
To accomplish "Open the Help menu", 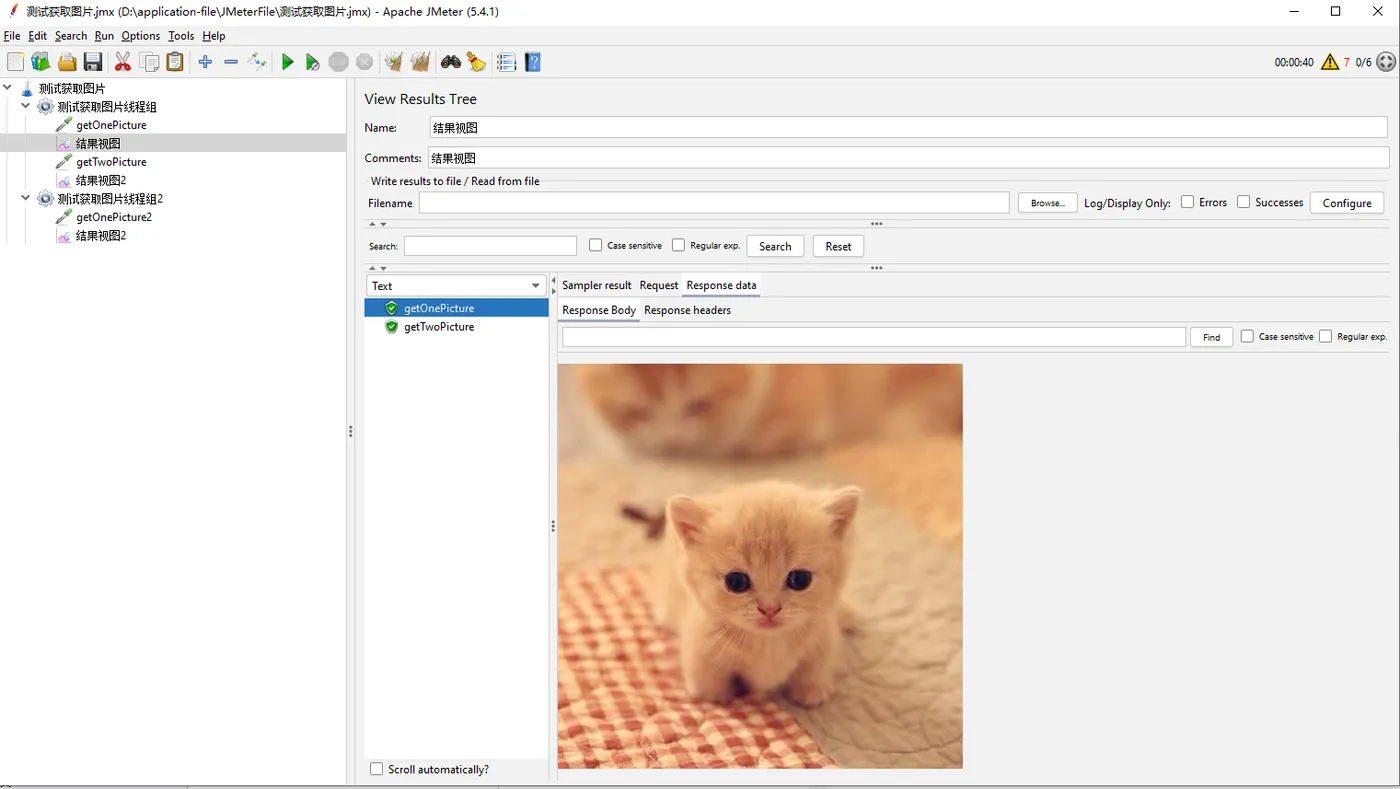I will pyautogui.click(x=214, y=36).
